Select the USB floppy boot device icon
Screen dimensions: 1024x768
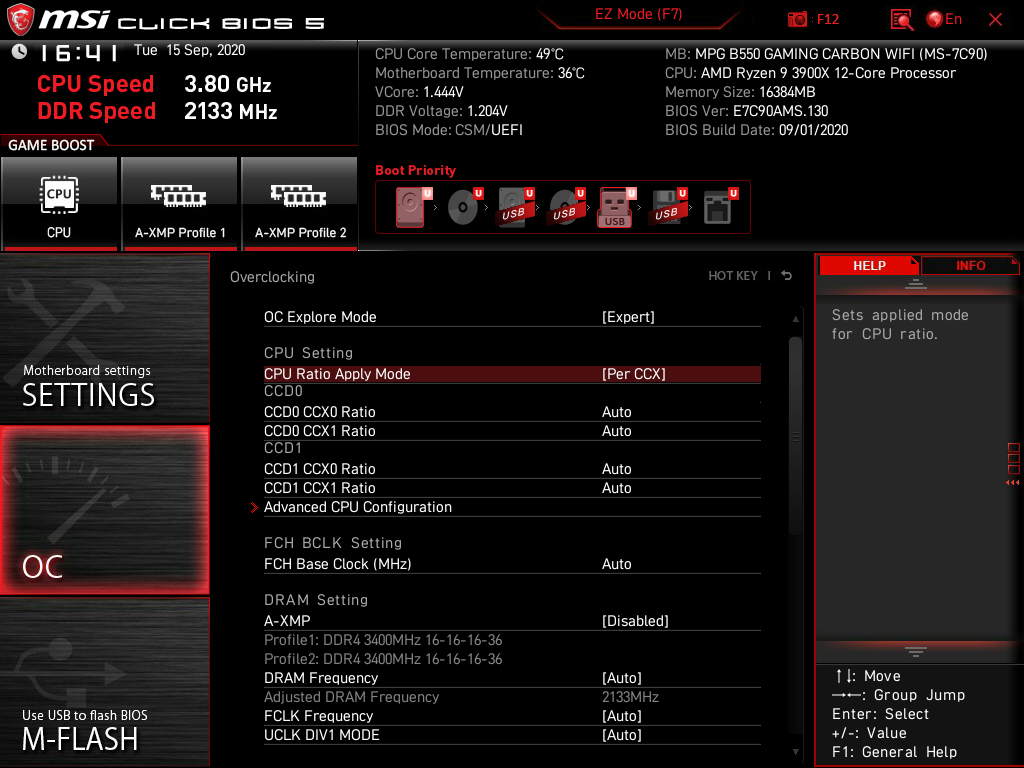pyautogui.click(x=668, y=207)
